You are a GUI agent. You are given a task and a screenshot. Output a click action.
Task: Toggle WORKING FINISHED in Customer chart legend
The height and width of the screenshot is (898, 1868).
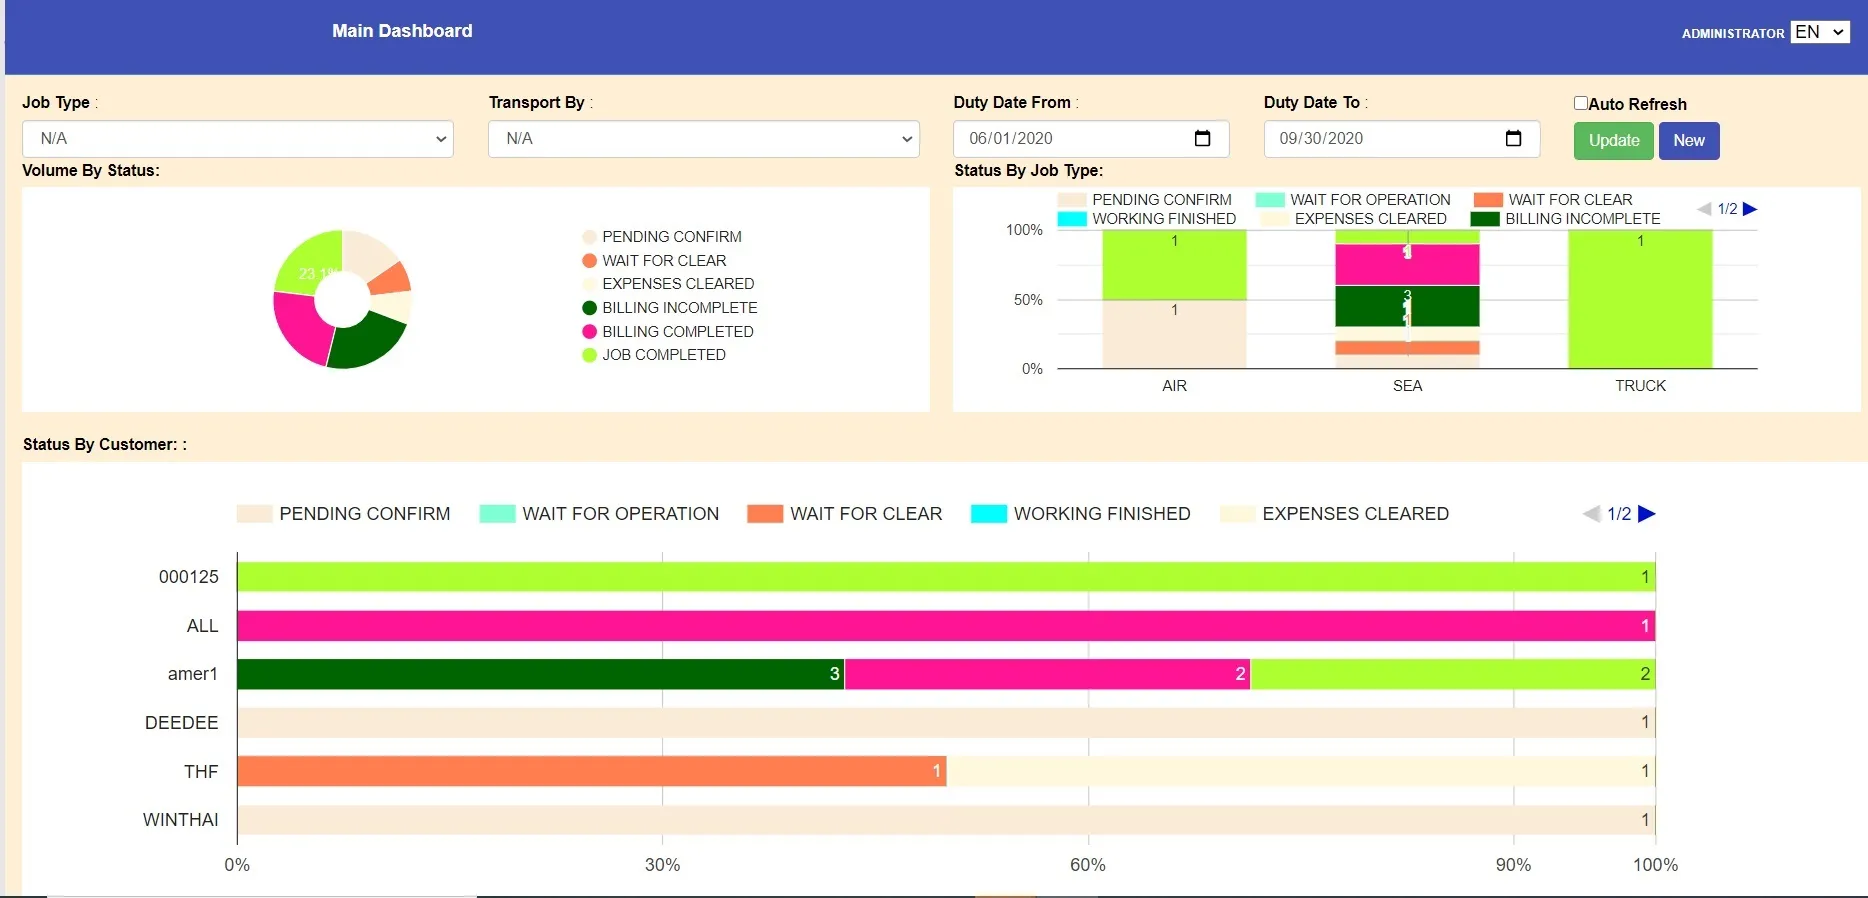point(1081,514)
